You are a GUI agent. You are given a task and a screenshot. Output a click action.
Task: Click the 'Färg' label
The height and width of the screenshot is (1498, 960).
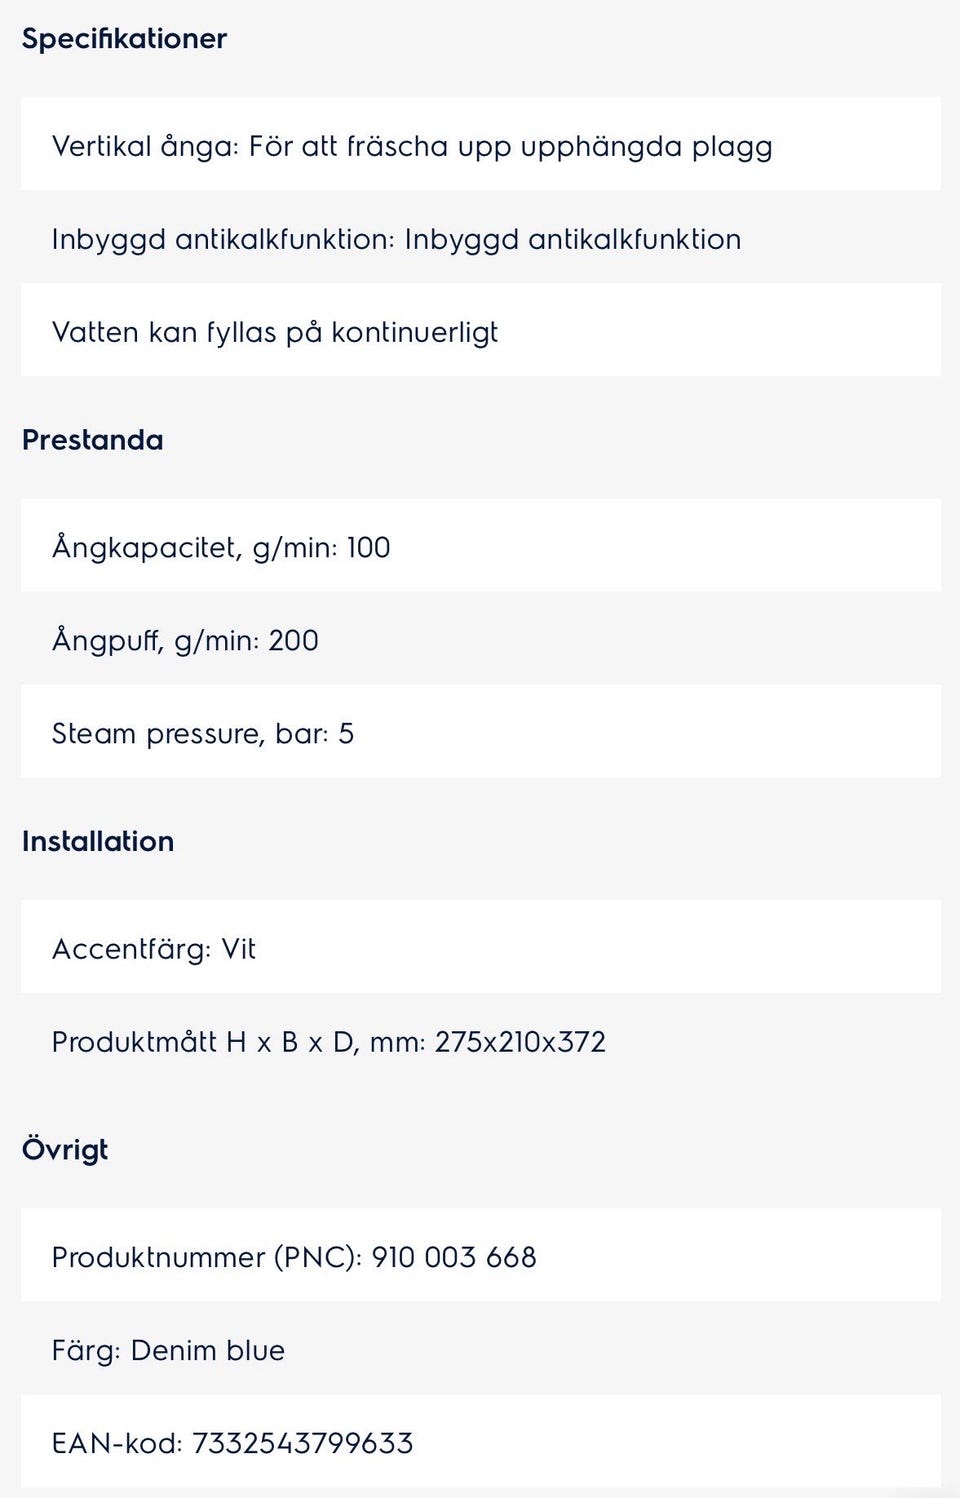(x=85, y=1351)
